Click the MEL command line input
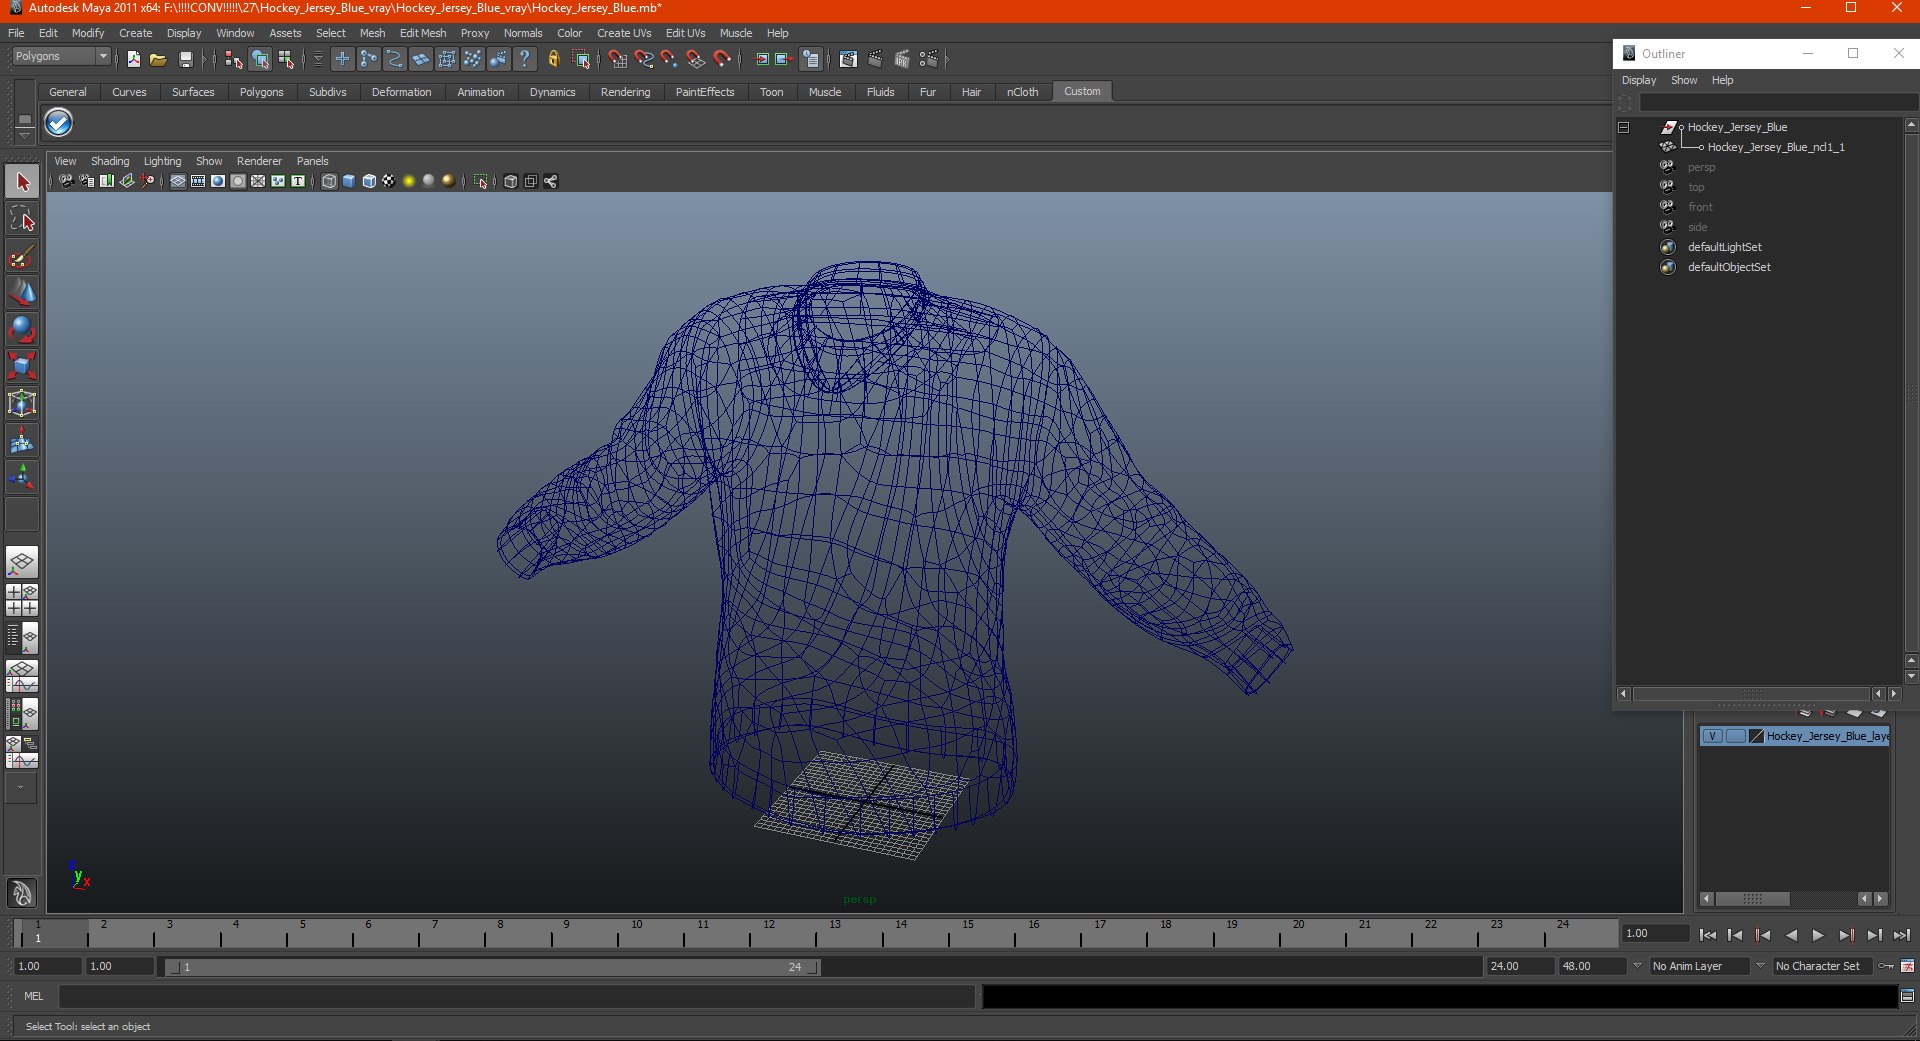 pyautogui.click(x=516, y=996)
